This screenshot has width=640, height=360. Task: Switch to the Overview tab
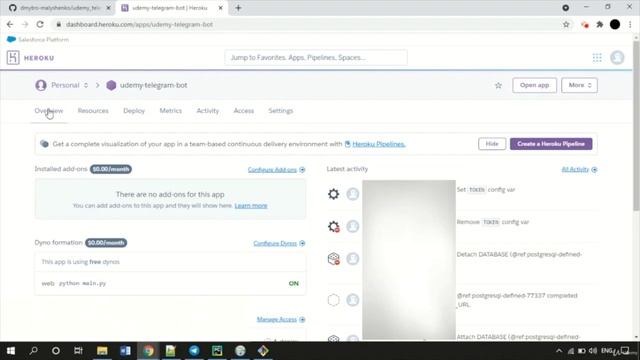click(49, 111)
